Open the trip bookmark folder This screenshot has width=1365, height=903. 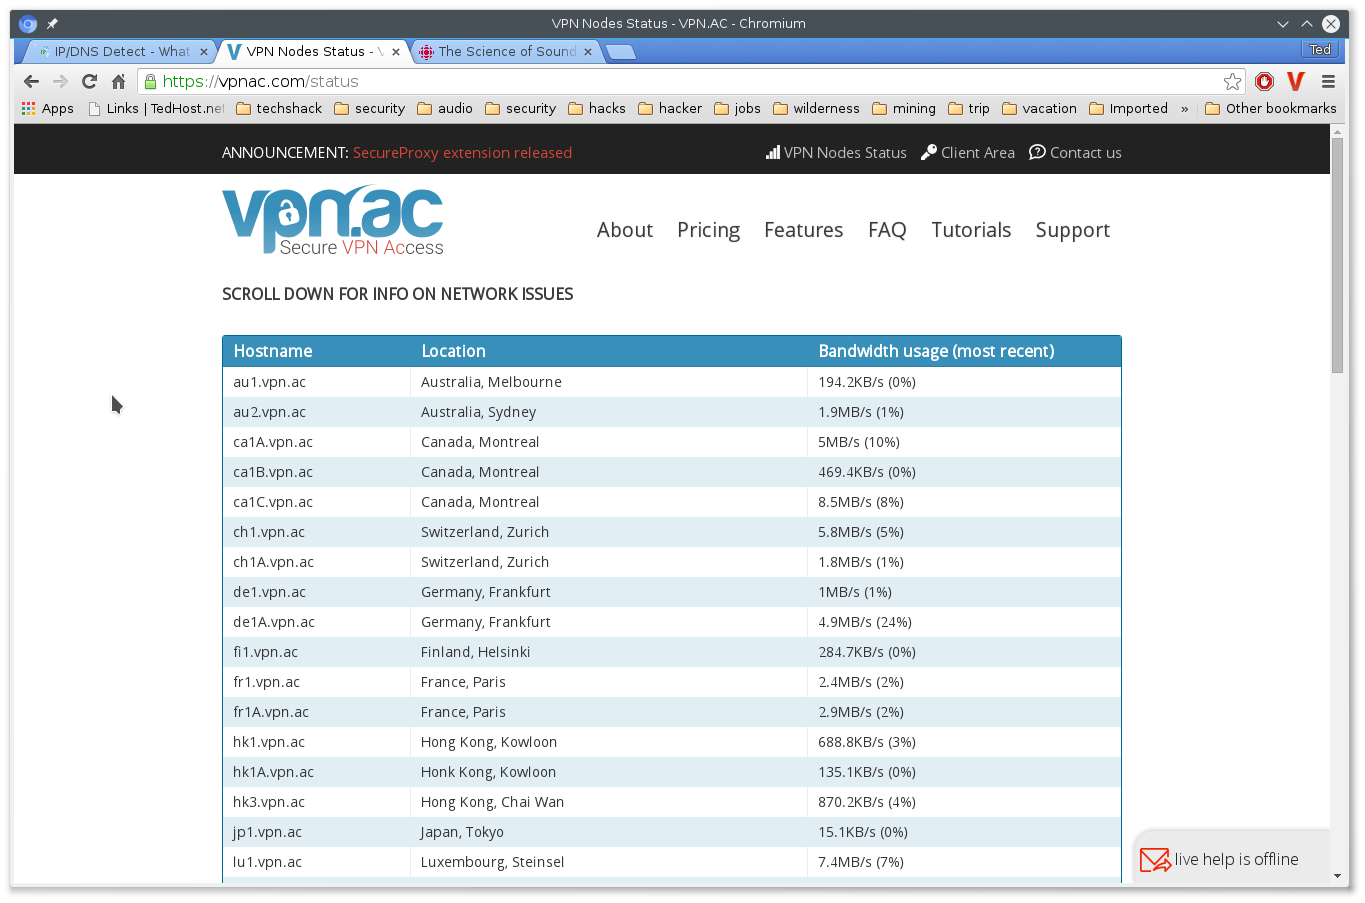pos(969,108)
